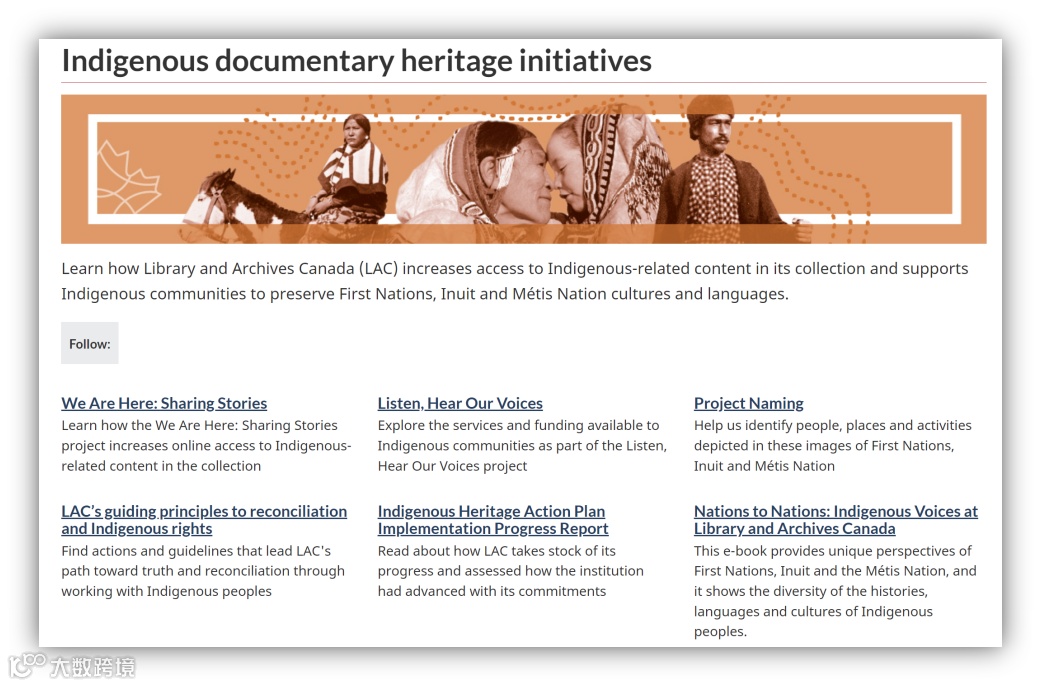
Task: Open LAC's guiding principles to reconciliation link
Action: 204,520
